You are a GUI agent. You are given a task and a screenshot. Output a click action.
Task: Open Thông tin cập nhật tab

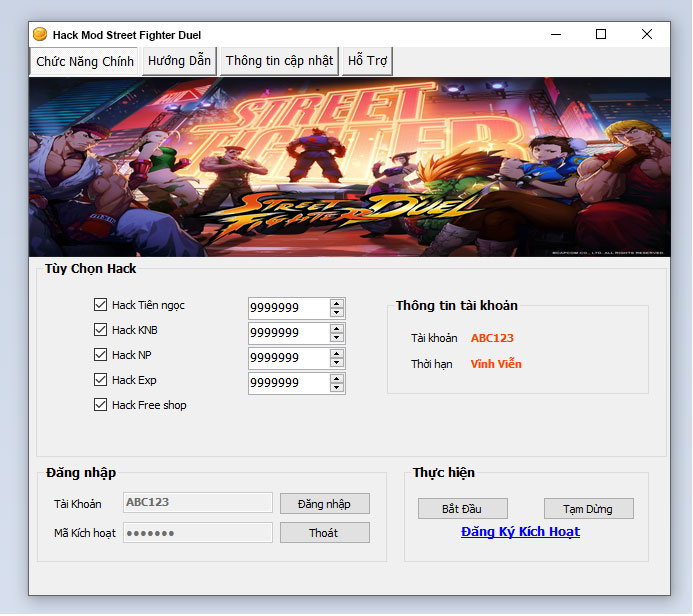click(279, 61)
